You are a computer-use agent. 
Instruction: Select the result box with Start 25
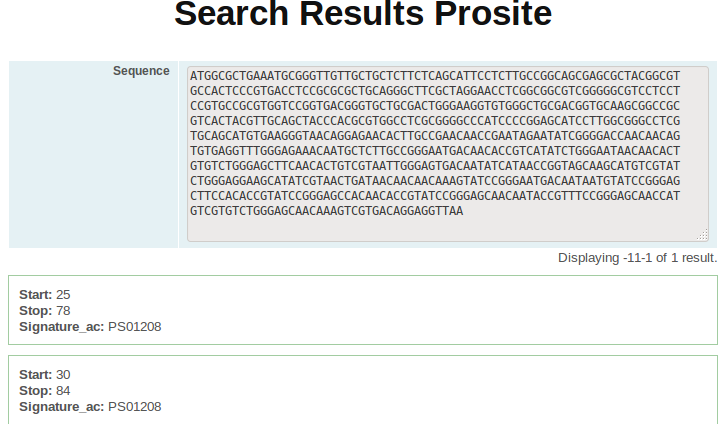[363, 310]
